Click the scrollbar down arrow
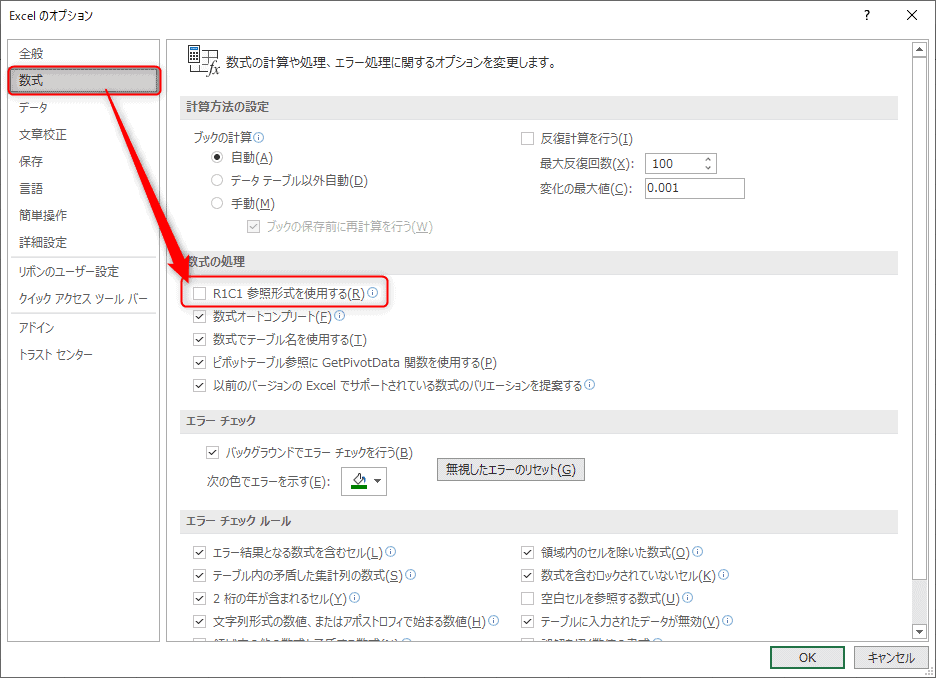The image size is (936, 678). (919, 631)
